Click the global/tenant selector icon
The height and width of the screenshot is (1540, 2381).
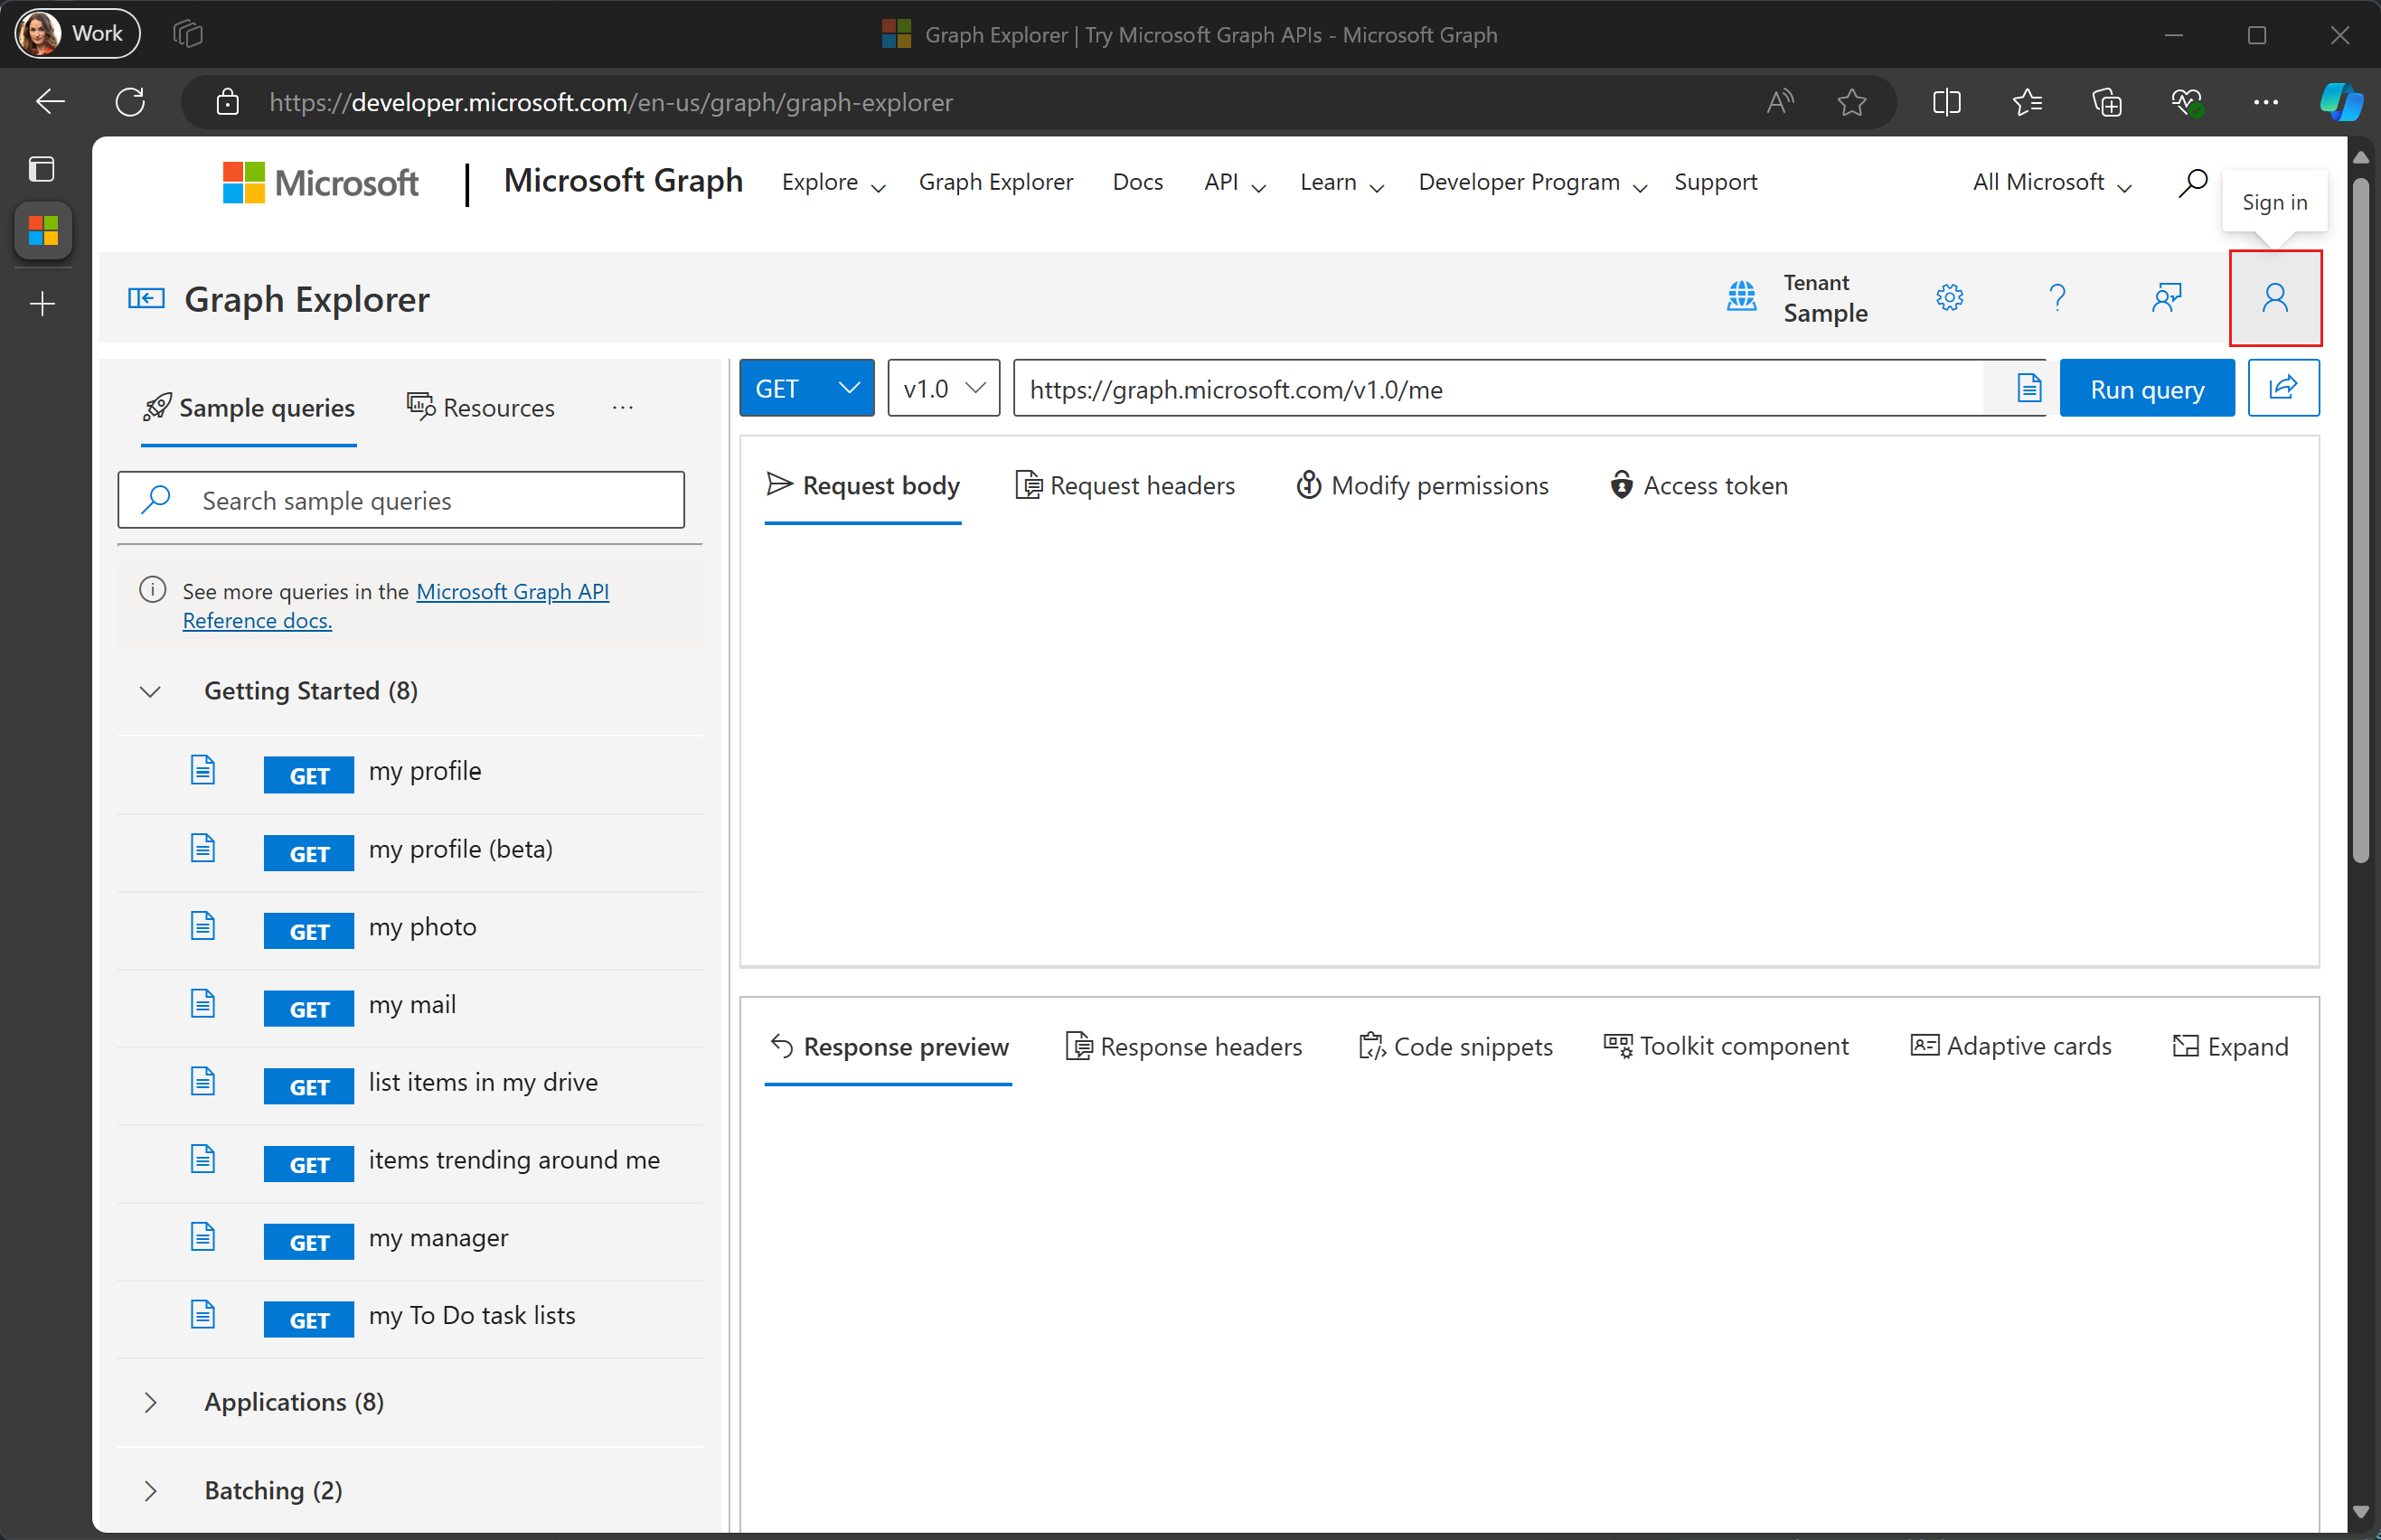coord(1743,296)
